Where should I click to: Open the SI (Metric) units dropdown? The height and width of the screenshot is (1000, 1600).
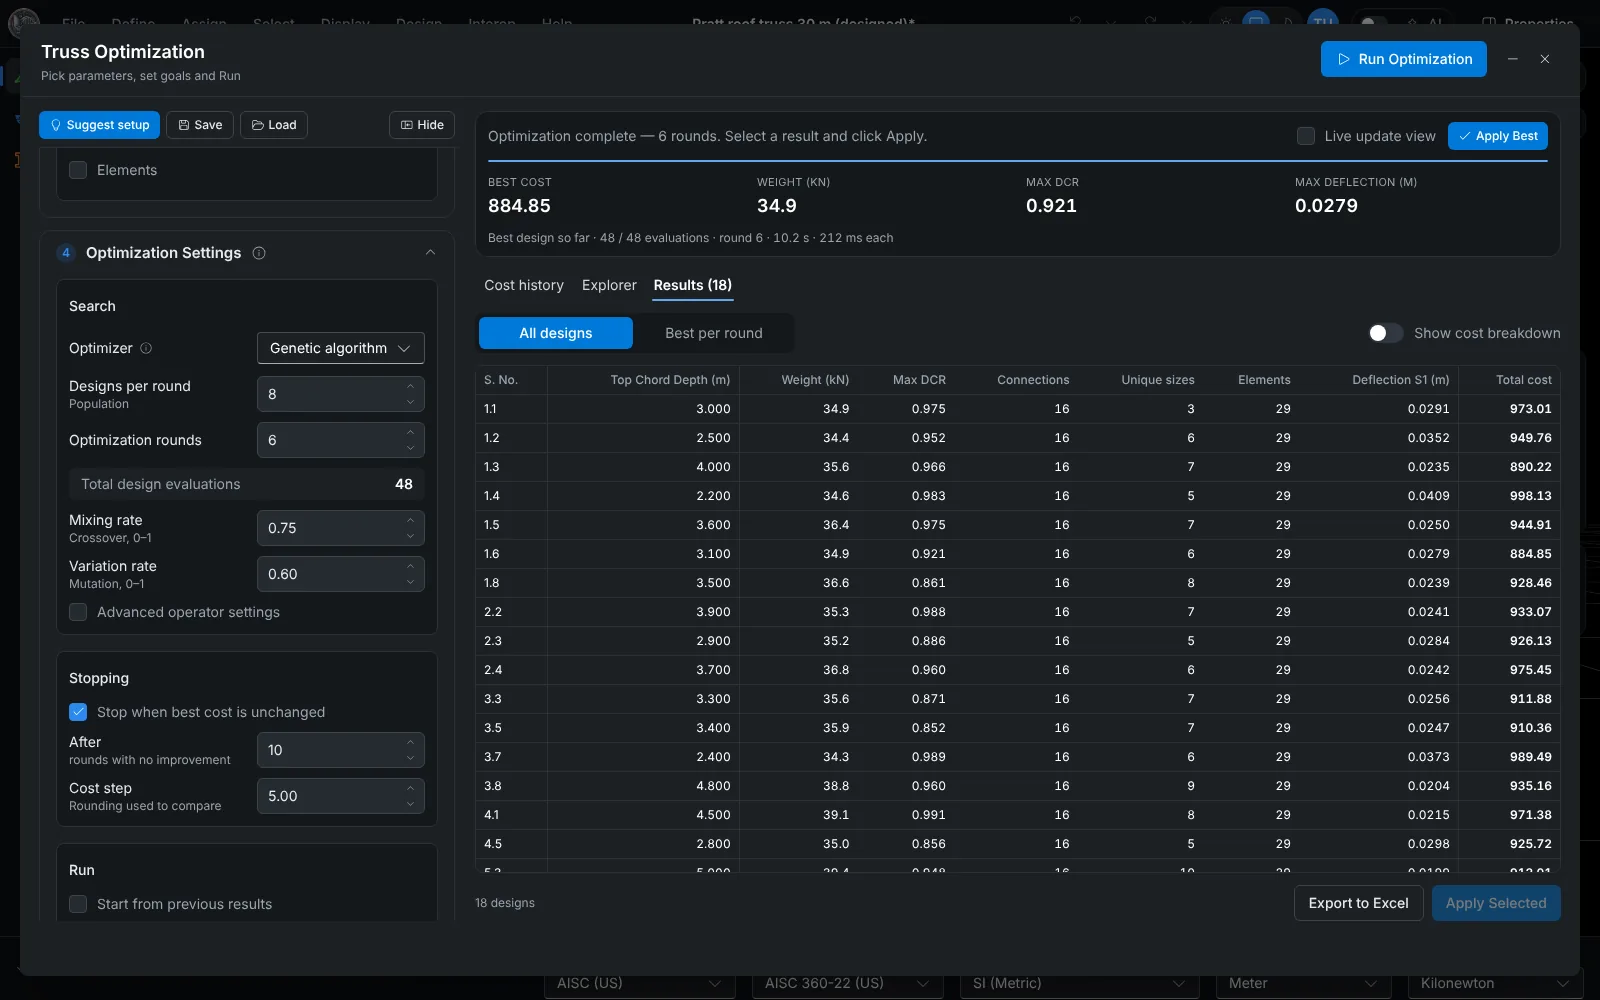point(1079,983)
